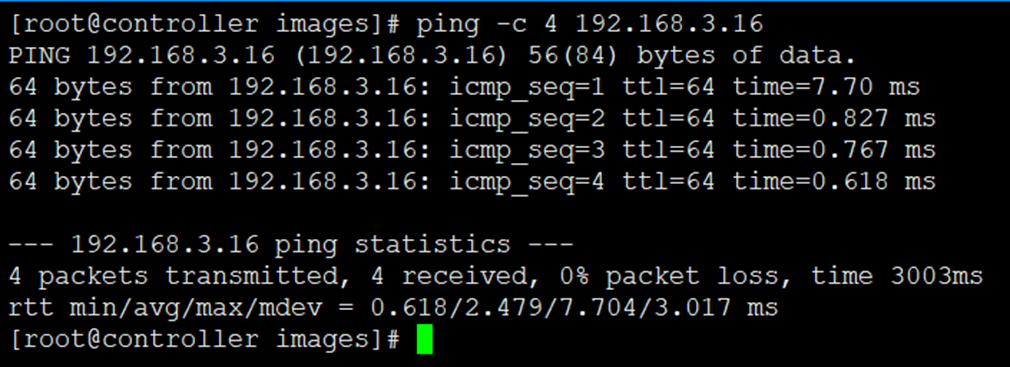Click the first '[root@controller images]#' prompt

pos(204,24)
